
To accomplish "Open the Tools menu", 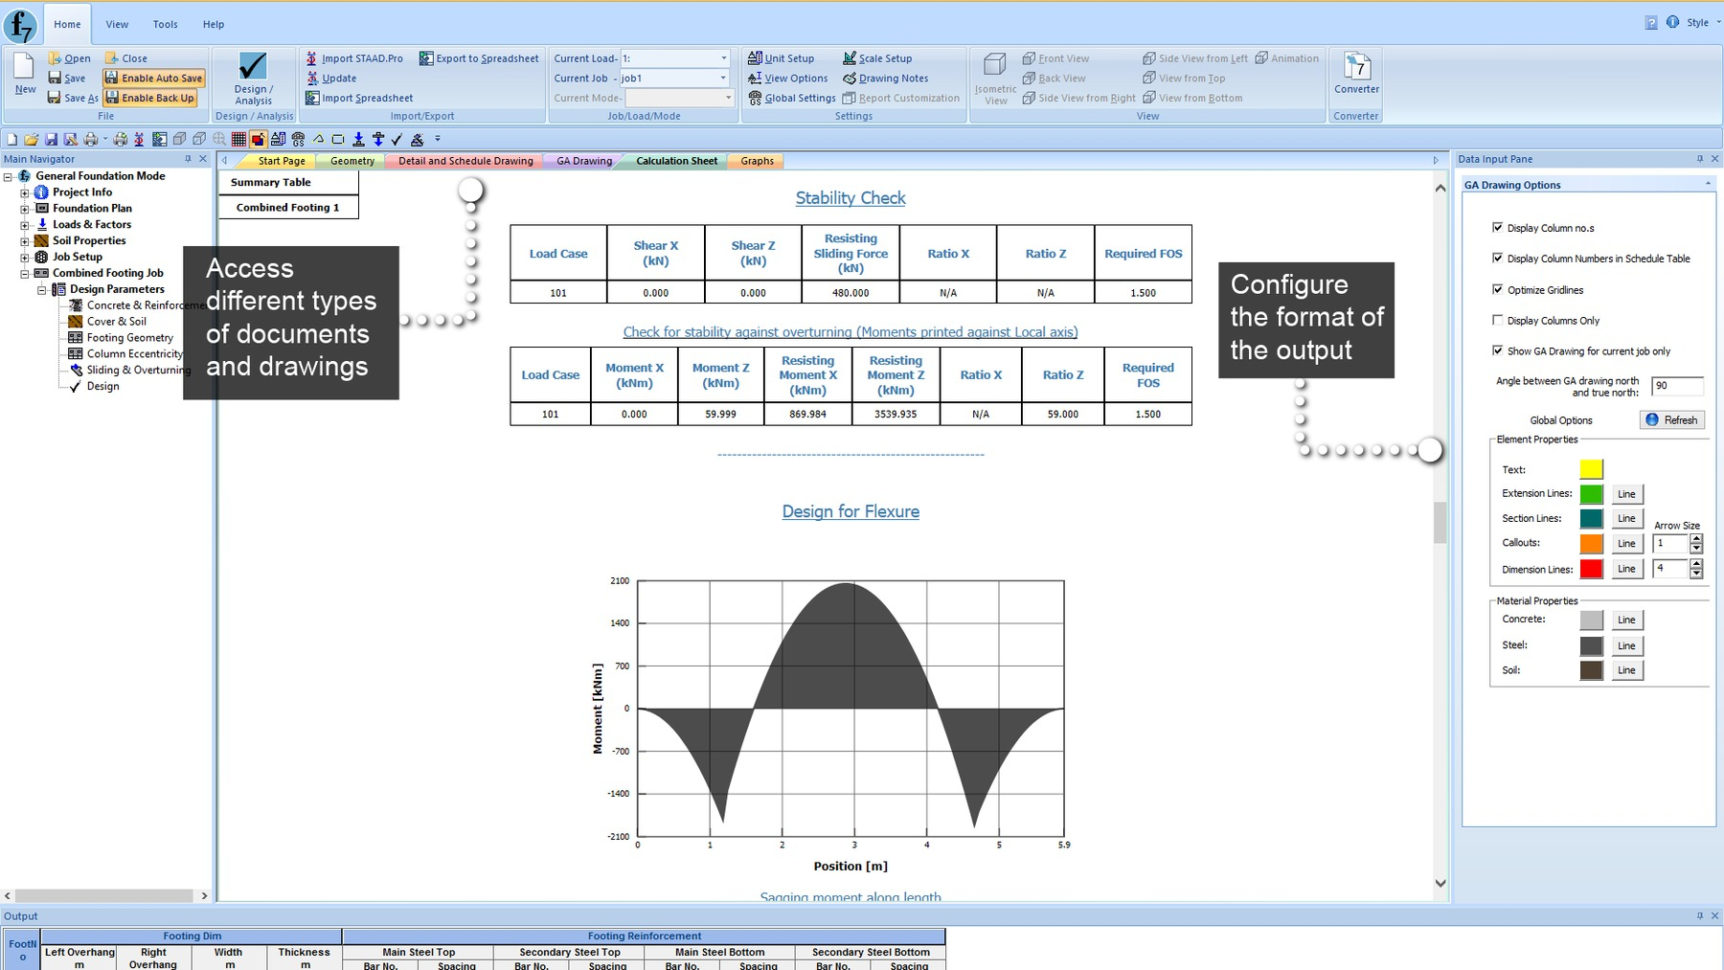I will pos(164,23).
